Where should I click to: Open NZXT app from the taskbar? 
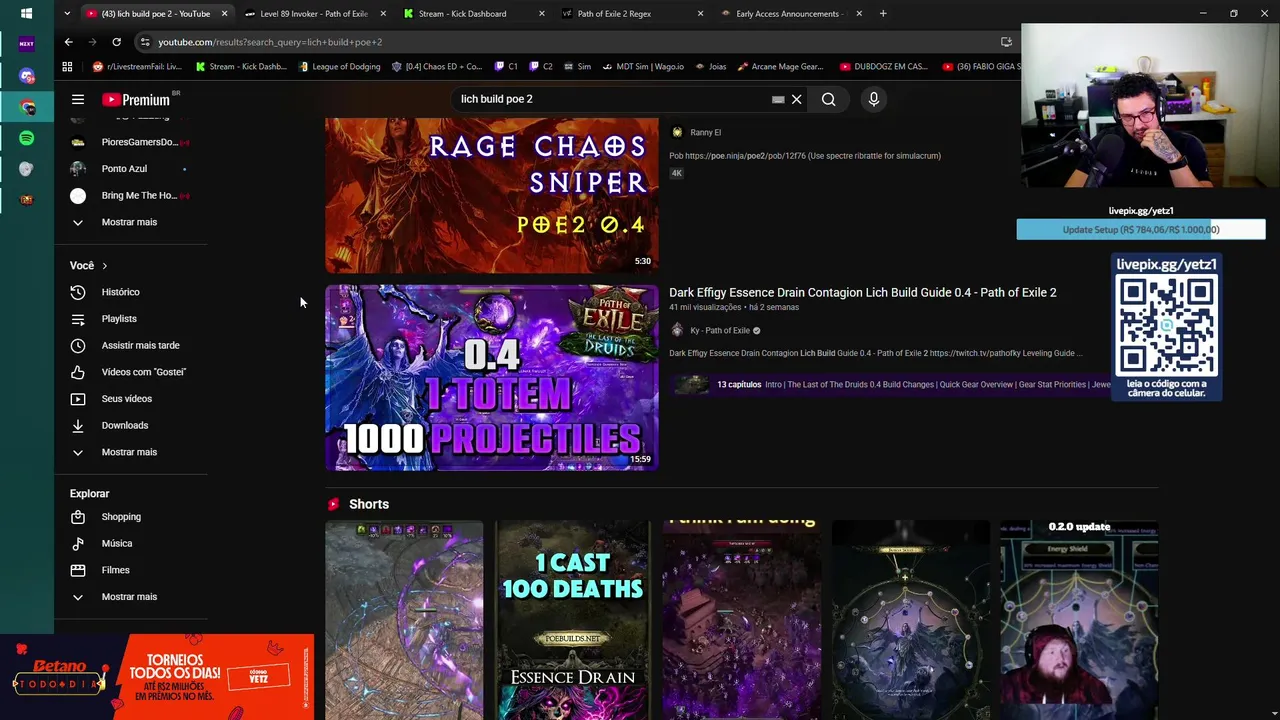[26, 44]
